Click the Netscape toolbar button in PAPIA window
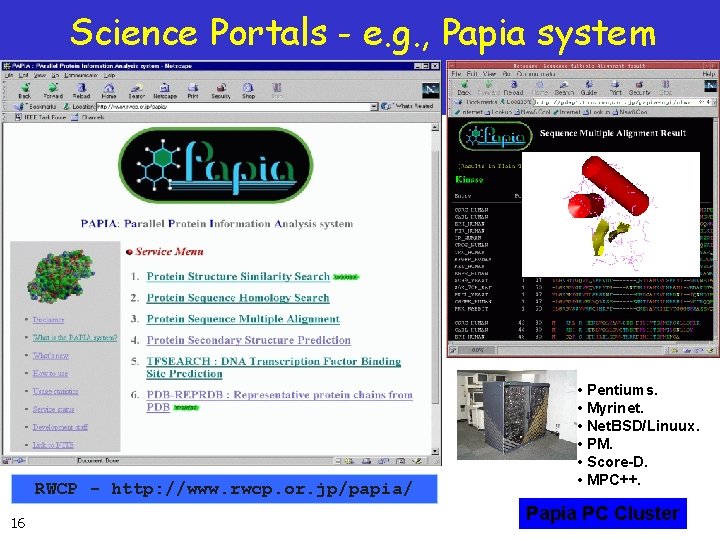This screenshot has width=720, height=540. click(x=165, y=90)
